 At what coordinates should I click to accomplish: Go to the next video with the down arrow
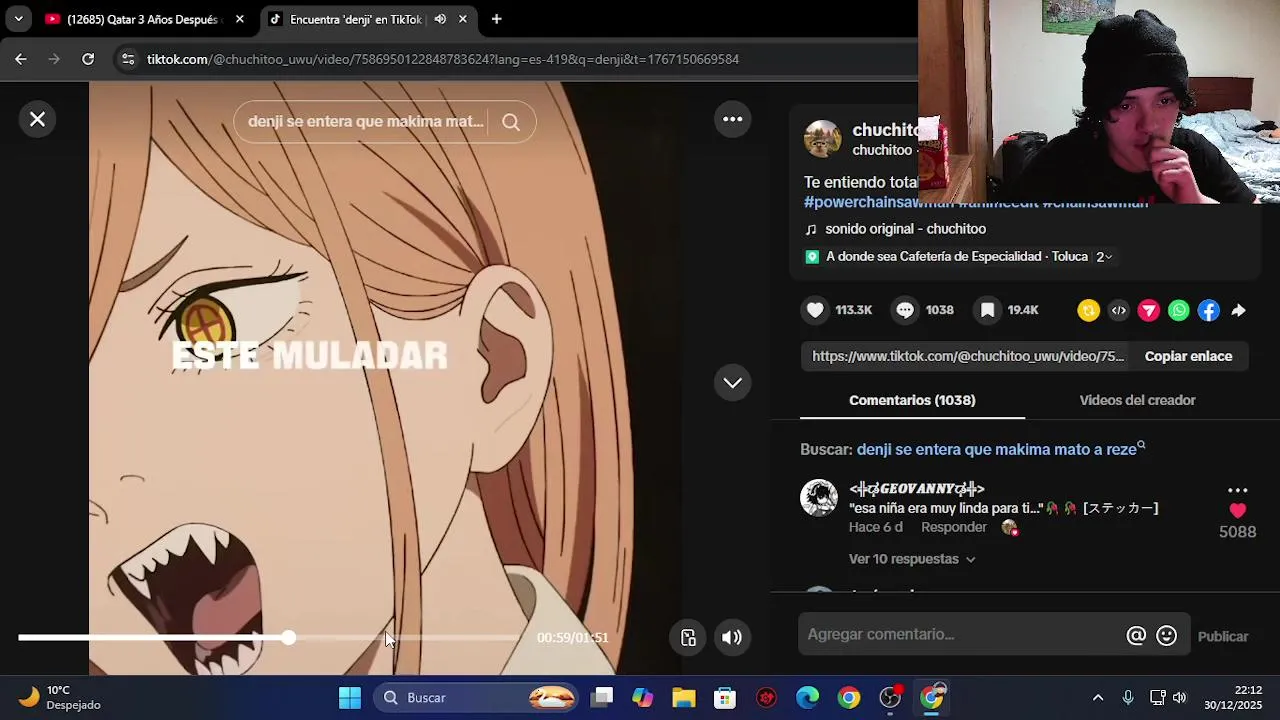[733, 383]
